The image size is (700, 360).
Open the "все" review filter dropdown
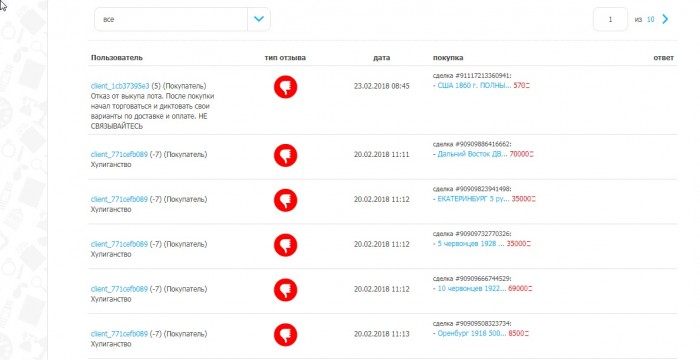pyautogui.click(x=182, y=19)
